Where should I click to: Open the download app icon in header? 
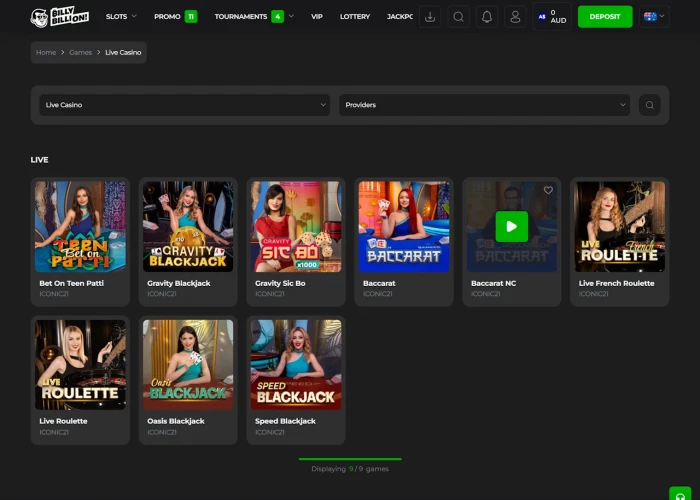(x=430, y=17)
